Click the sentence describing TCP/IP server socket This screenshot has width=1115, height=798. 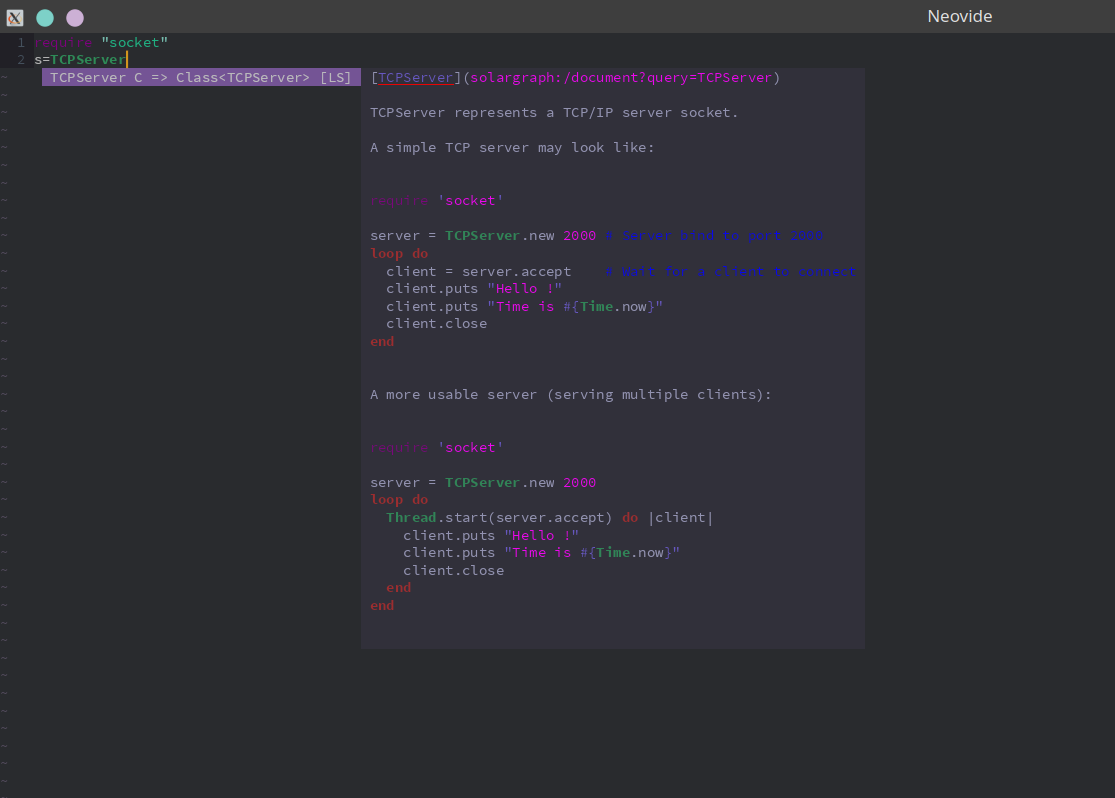click(x=556, y=112)
